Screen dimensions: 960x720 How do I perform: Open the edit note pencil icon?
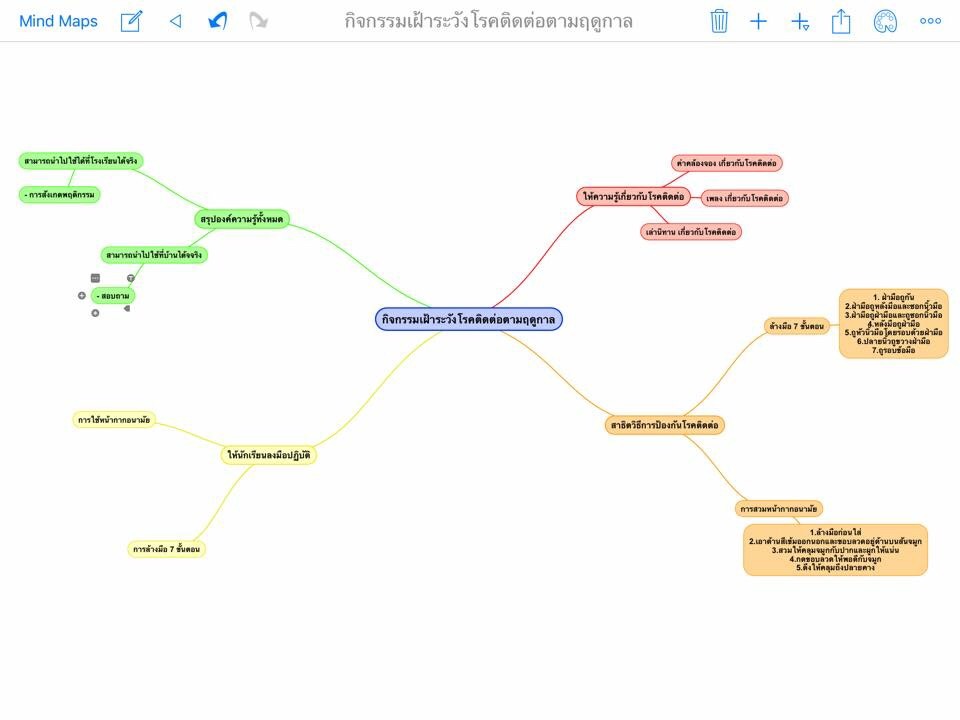coord(131,21)
